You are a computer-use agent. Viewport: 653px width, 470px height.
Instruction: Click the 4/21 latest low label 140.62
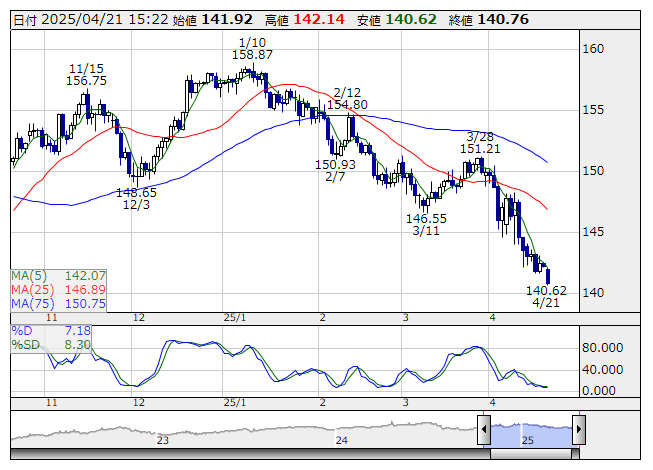(x=546, y=290)
